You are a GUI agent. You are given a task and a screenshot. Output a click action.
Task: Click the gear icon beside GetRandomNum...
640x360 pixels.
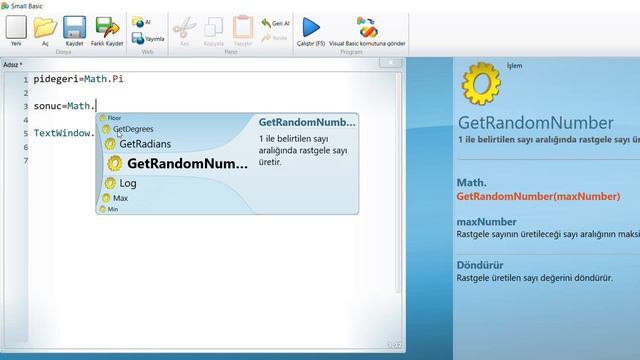[x=115, y=163]
